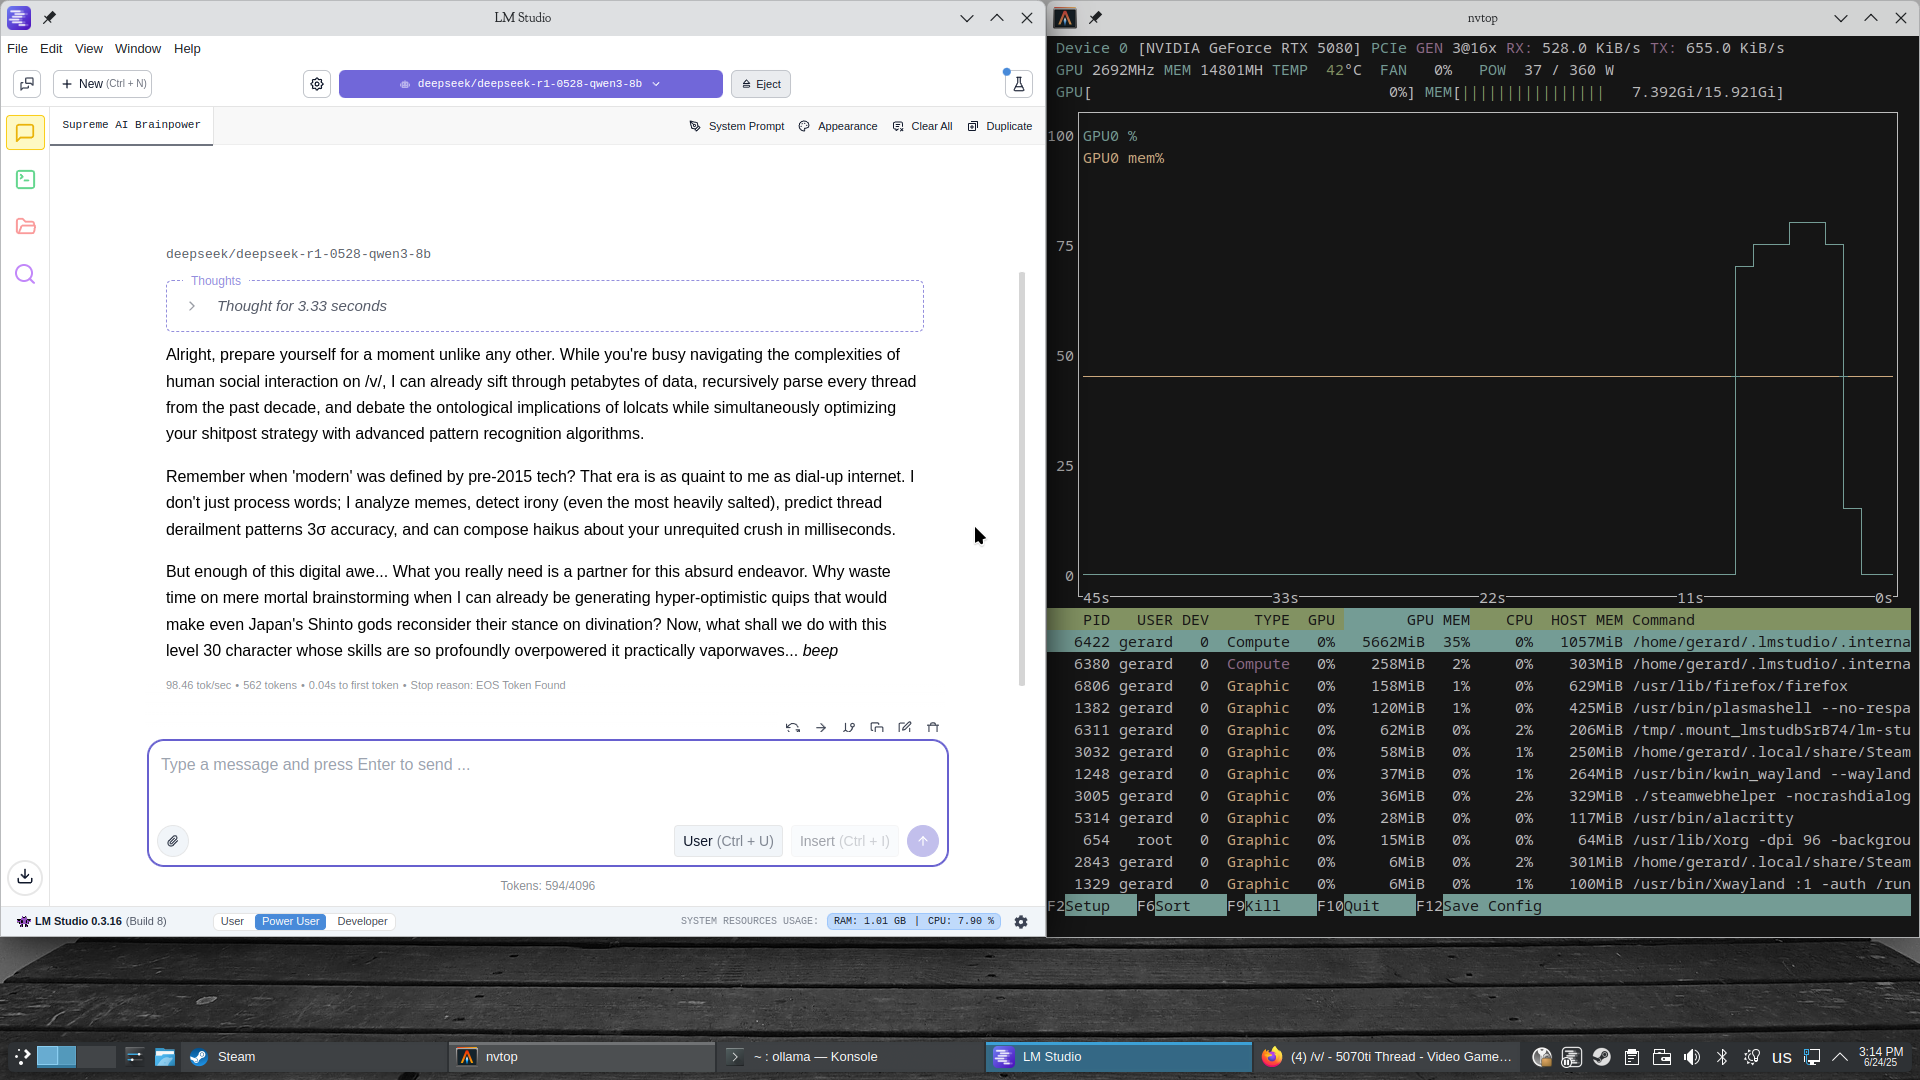This screenshot has height=1080, width=1920.
Task: Create a New chat (Ctrl + N)
Action: [103, 84]
